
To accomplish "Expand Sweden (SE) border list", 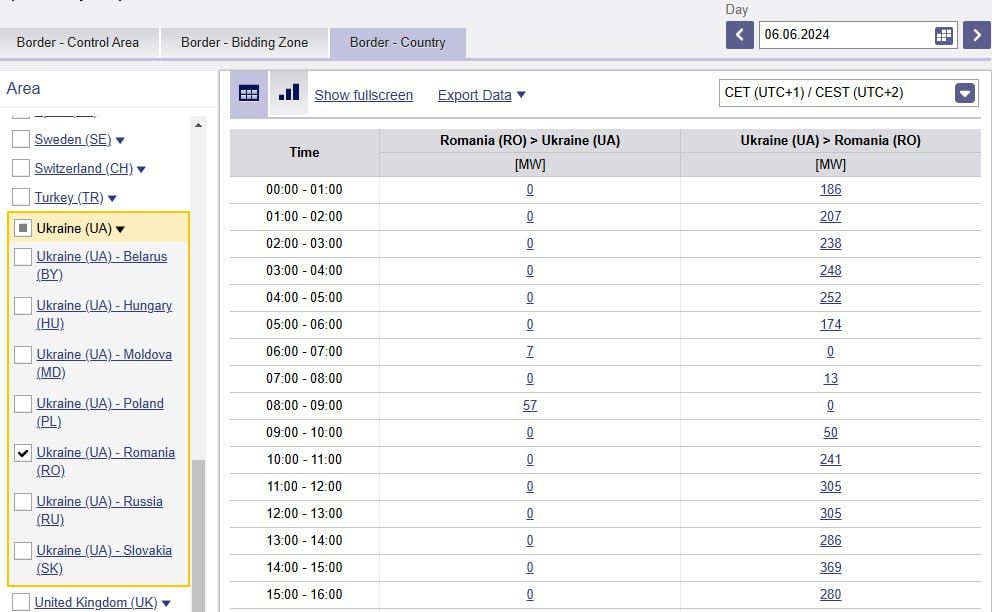I will point(120,141).
